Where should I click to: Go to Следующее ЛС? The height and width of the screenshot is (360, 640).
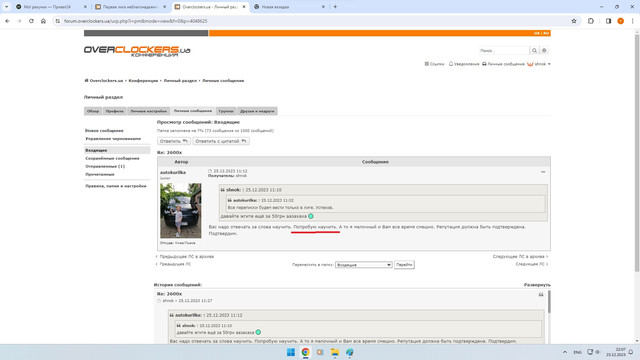[x=532, y=264]
